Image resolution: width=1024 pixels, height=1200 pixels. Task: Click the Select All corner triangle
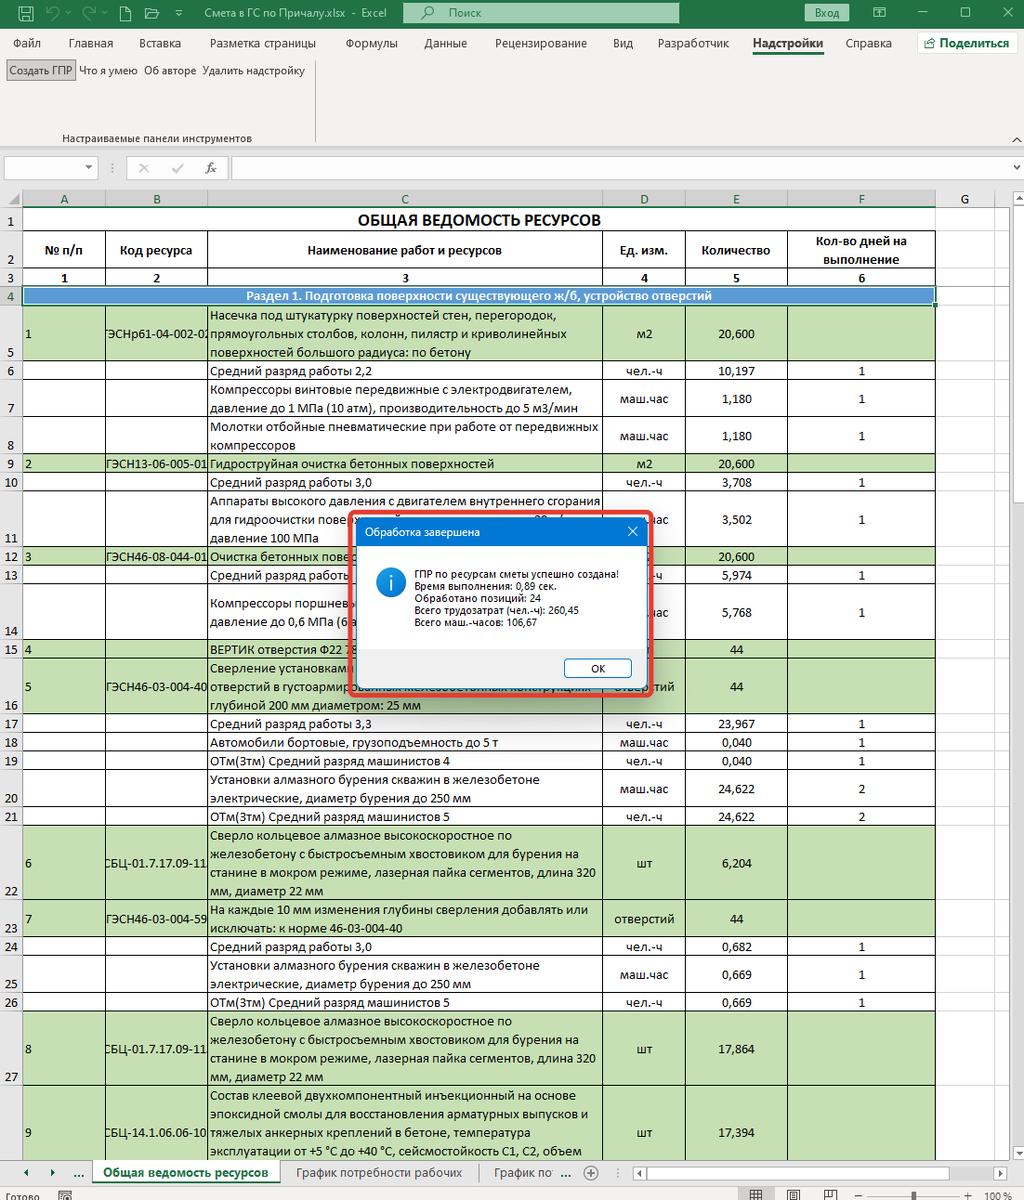click(x=12, y=199)
